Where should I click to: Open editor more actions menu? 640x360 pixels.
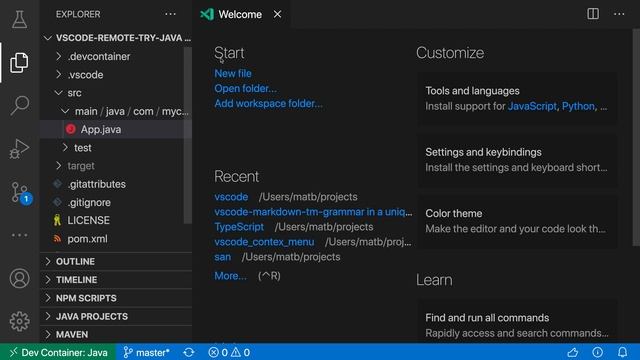[x=619, y=14]
